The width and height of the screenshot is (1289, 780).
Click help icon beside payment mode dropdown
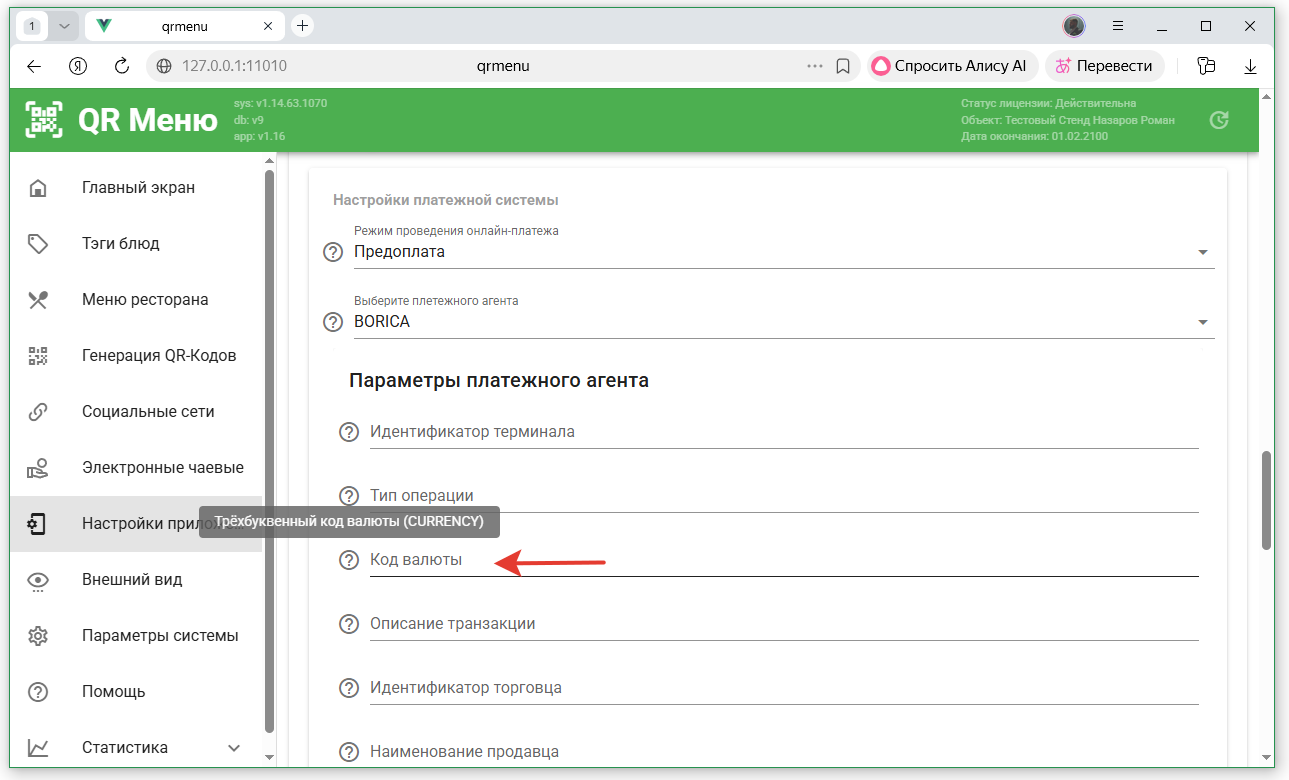(333, 252)
